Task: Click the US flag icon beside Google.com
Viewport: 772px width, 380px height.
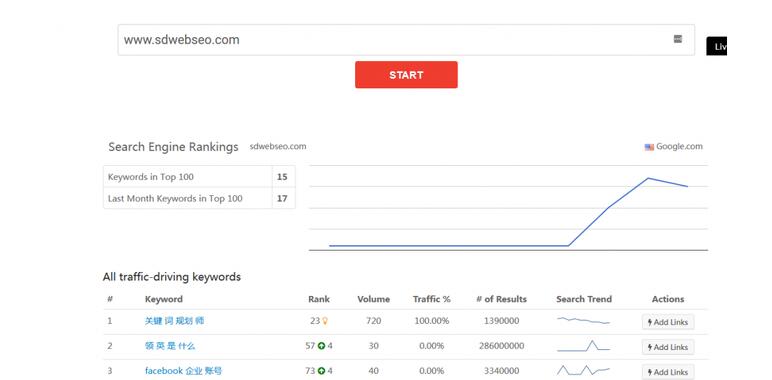Action: pyautogui.click(x=649, y=147)
